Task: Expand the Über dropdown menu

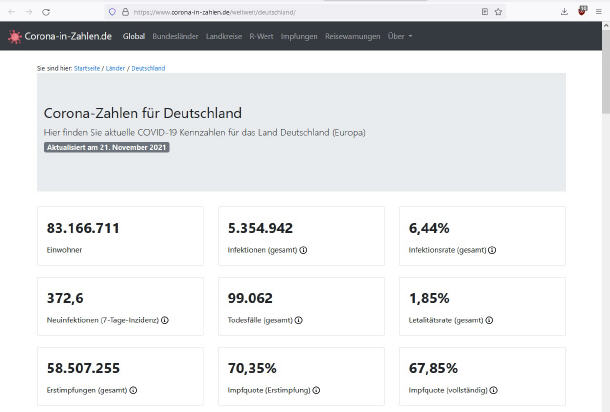Action: click(x=399, y=36)
